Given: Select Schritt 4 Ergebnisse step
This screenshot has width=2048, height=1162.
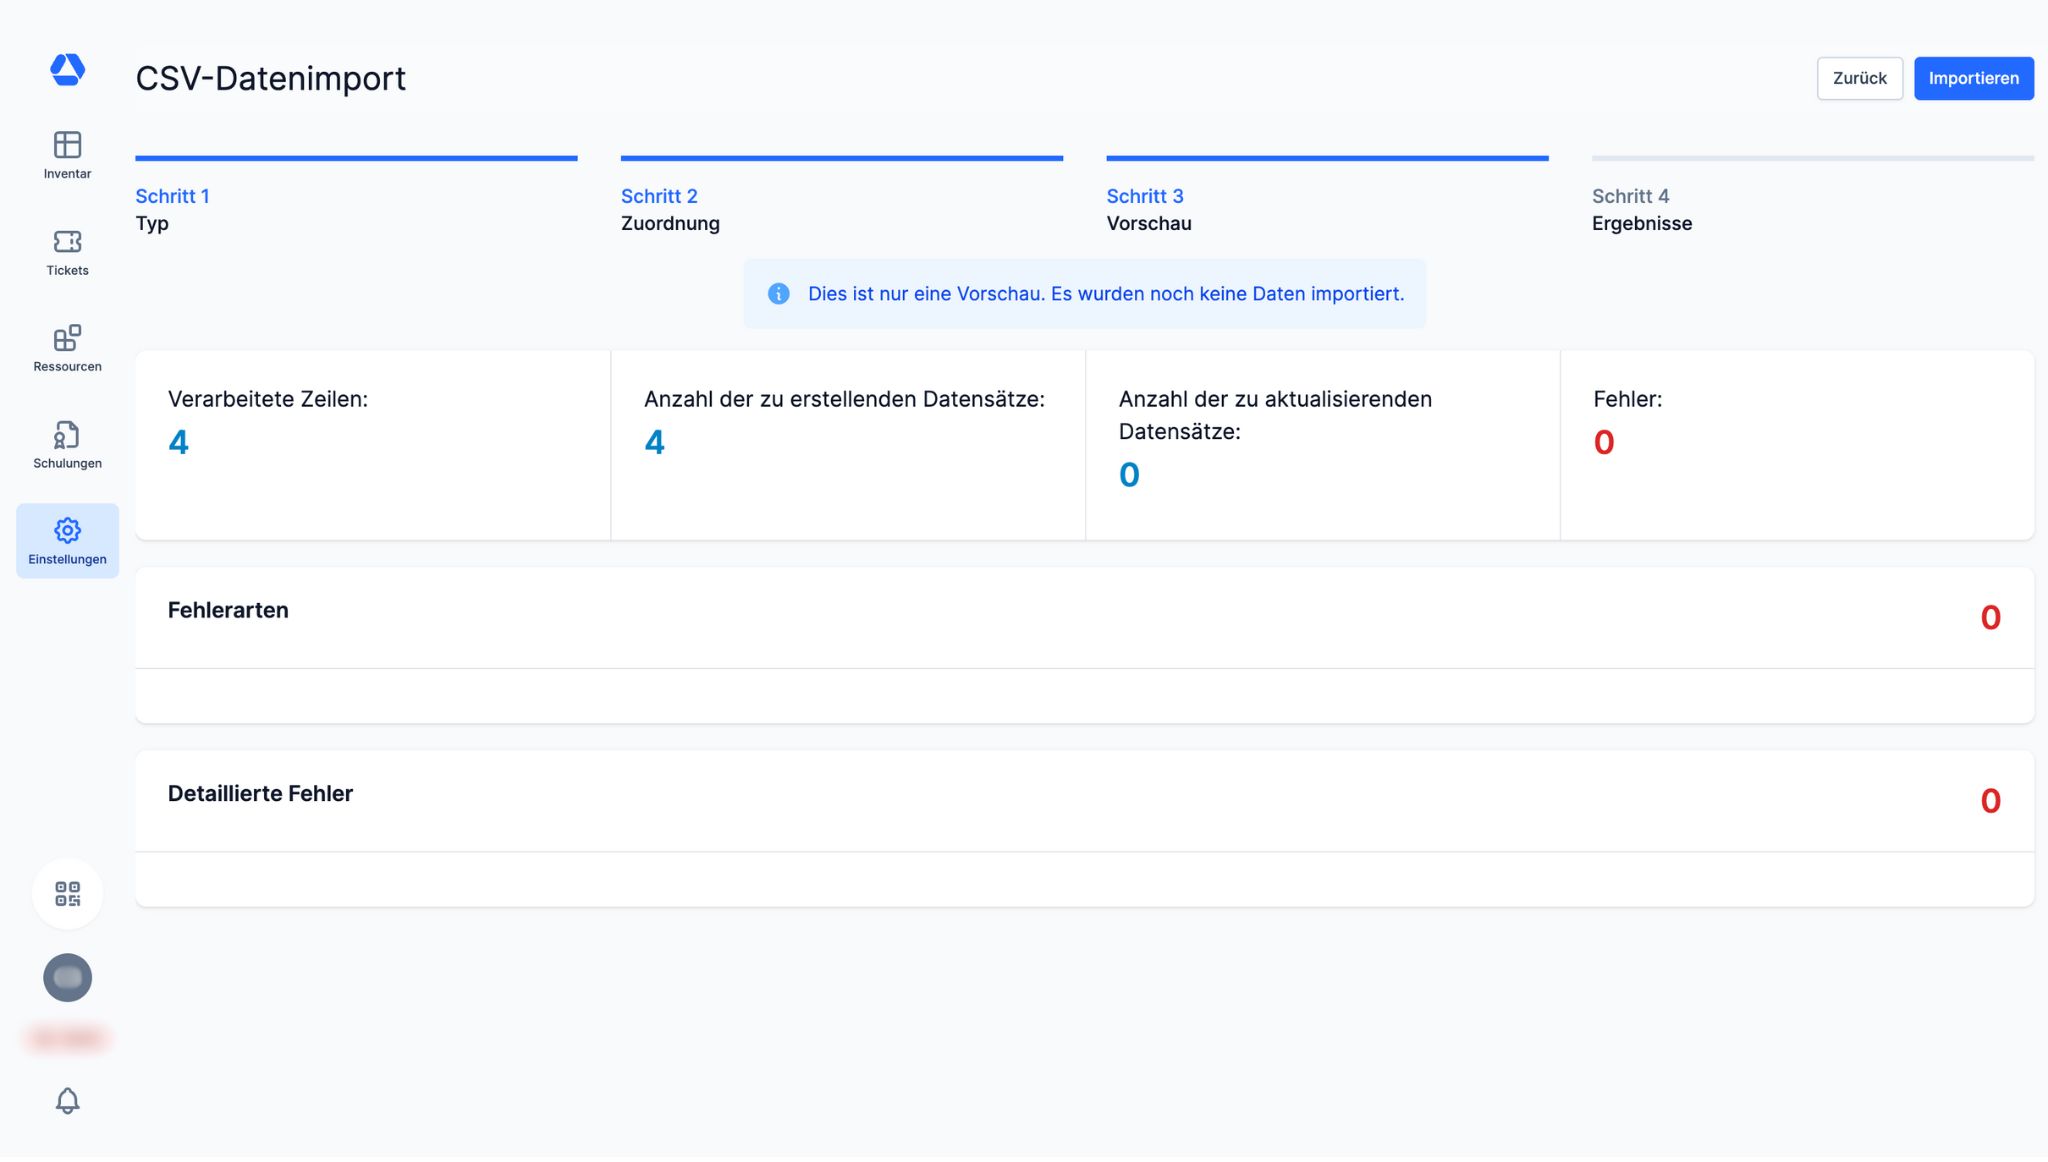Looking at the screenshot, I should [x=1641, y=209].
